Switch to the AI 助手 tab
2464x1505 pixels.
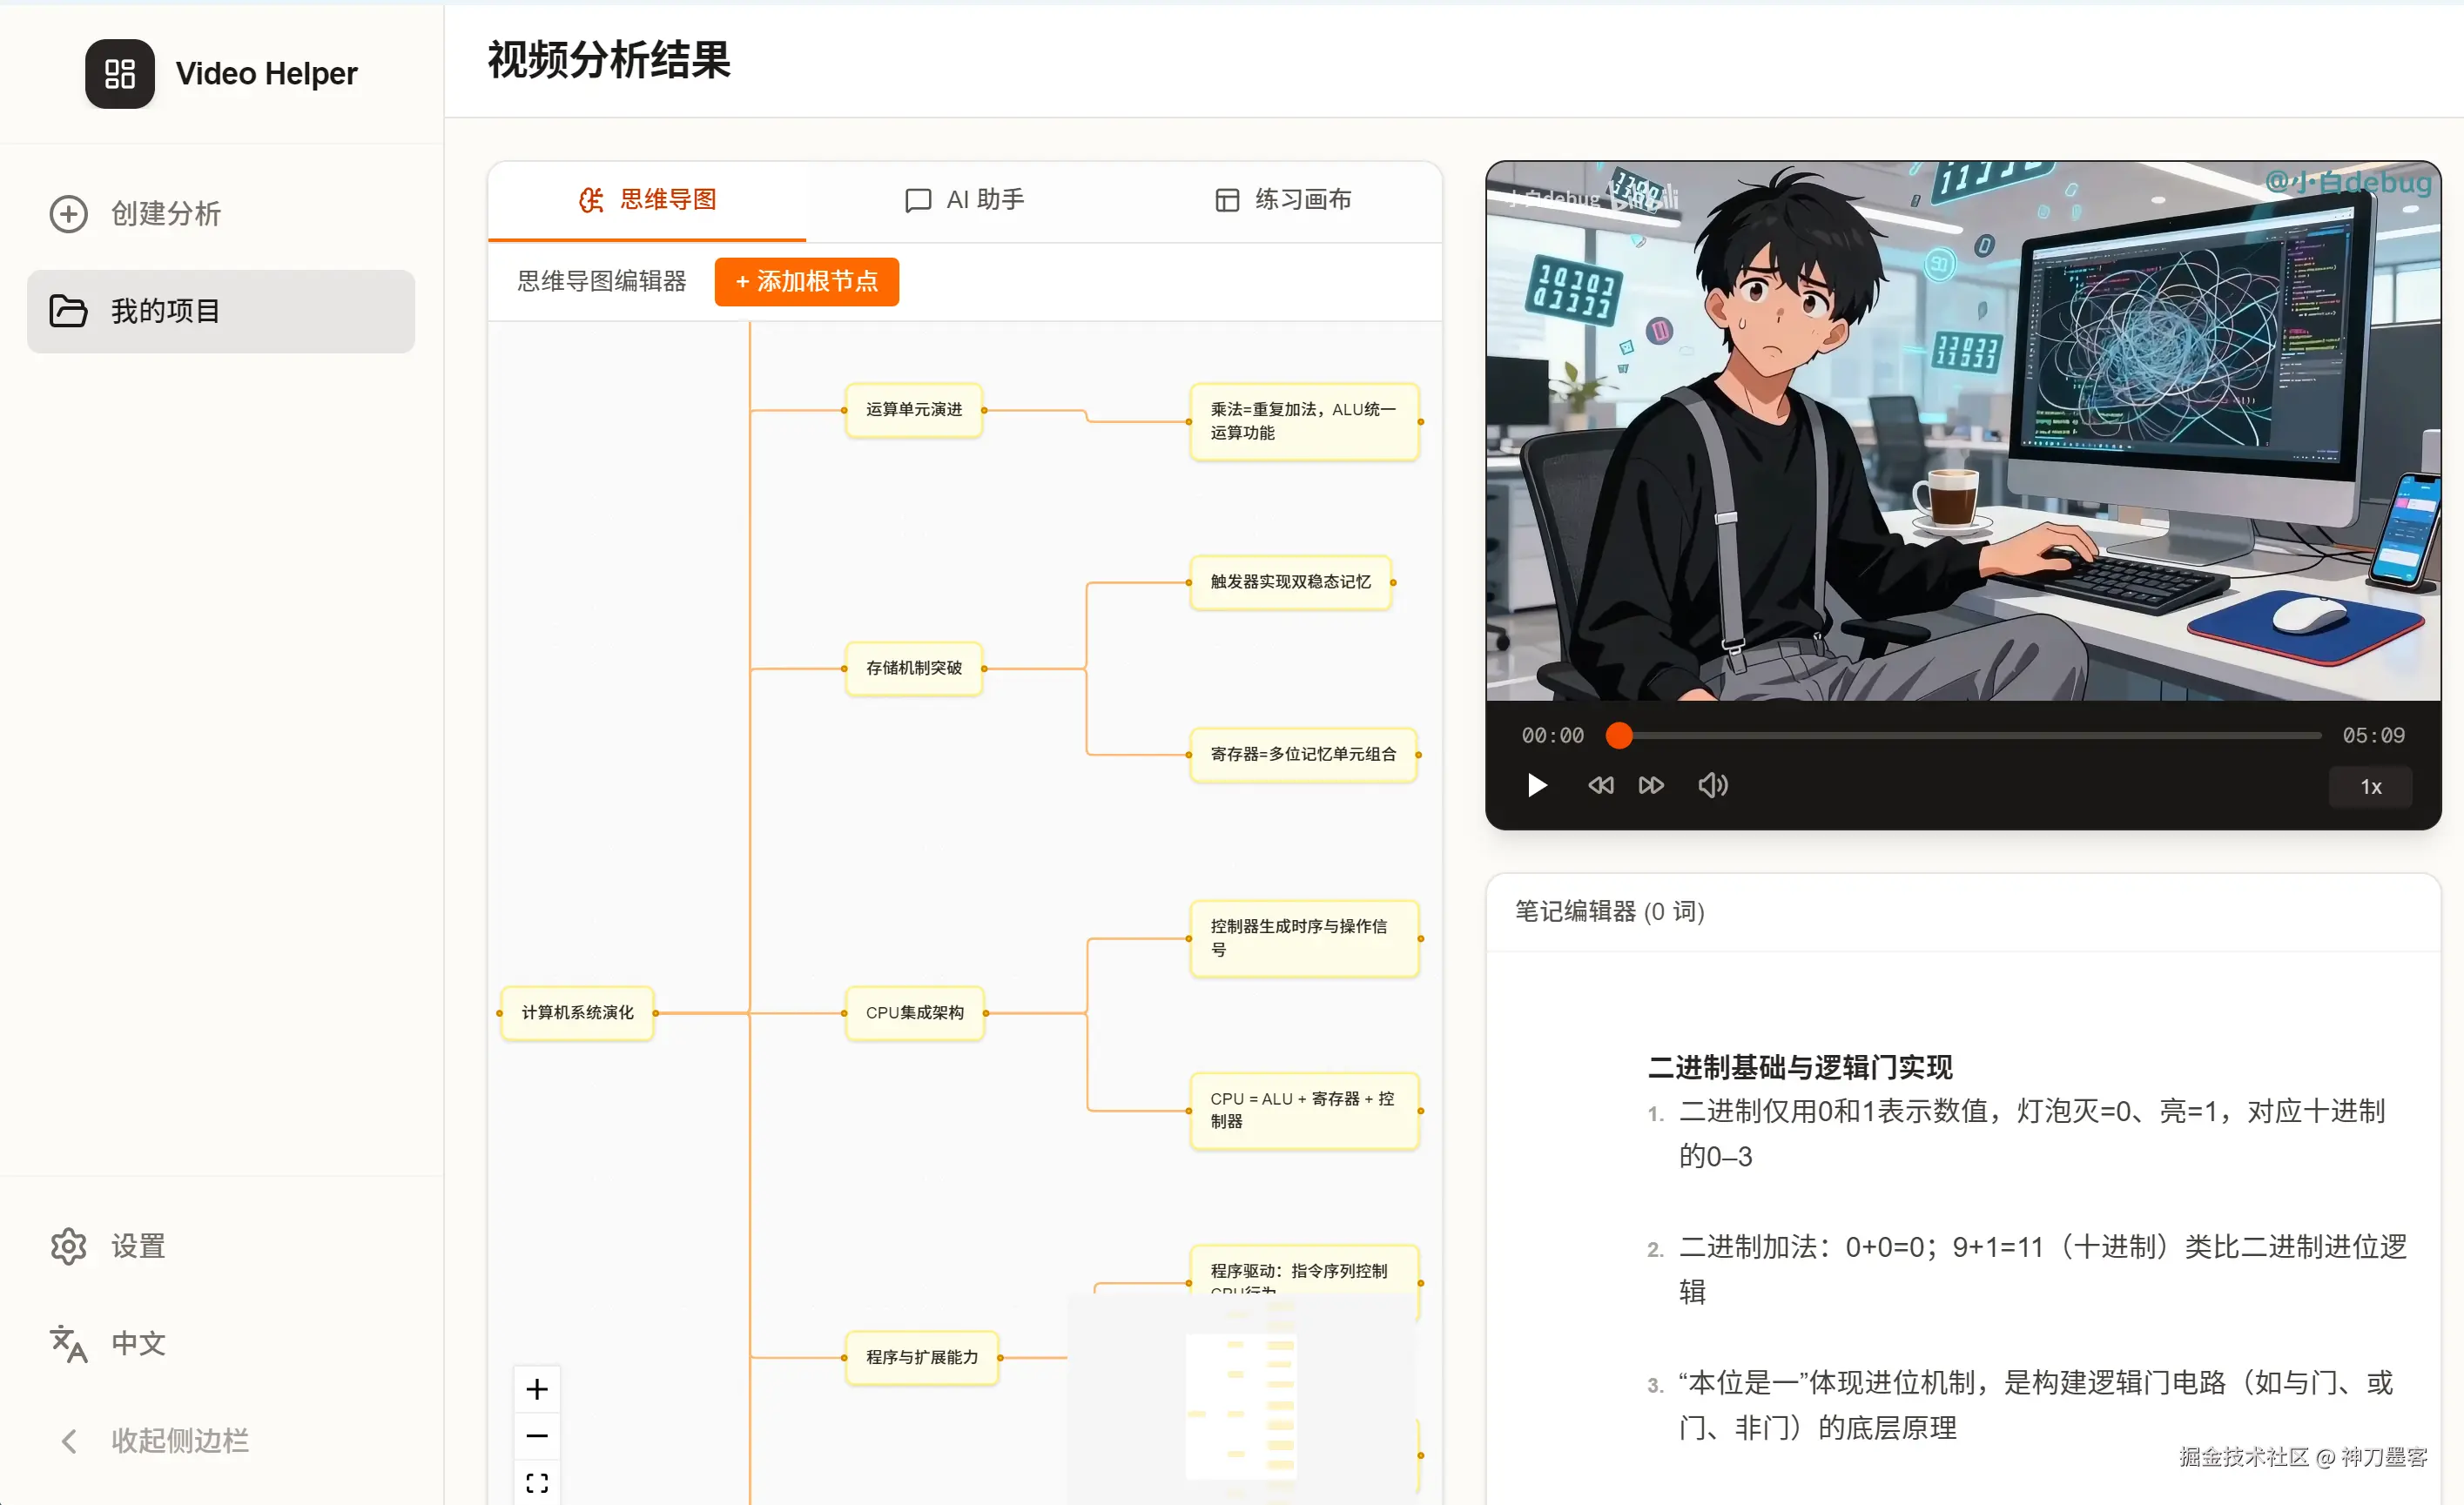pyautogui.click(x=963, y=199)
